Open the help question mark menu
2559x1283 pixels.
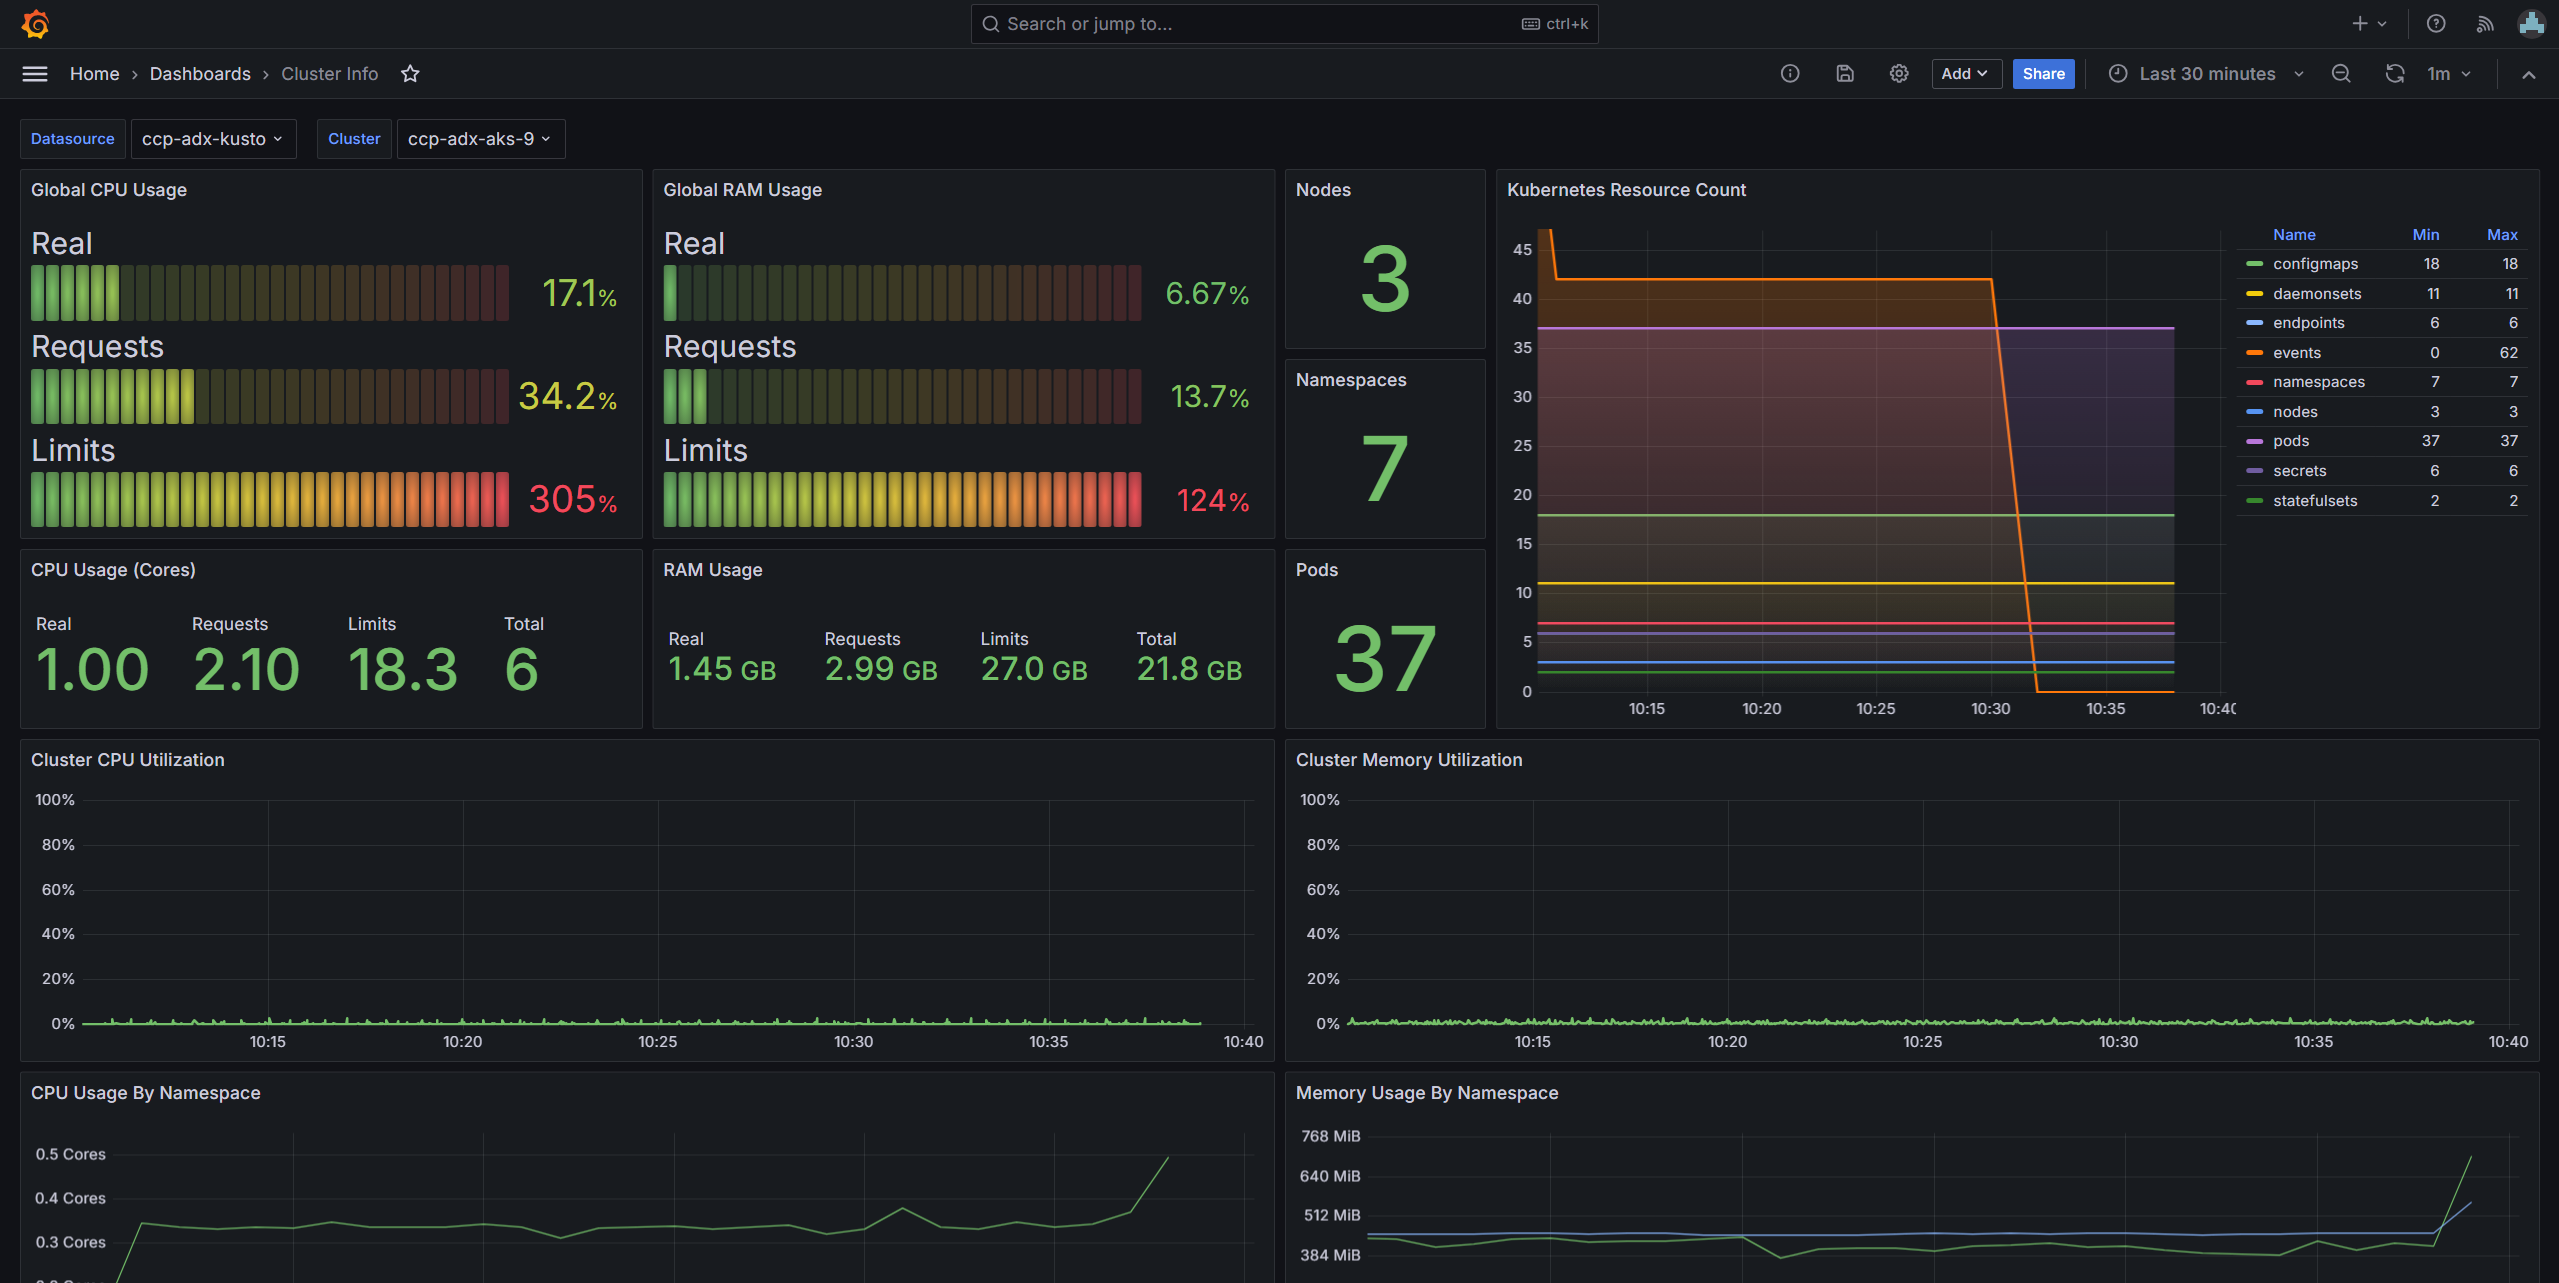2436,24
